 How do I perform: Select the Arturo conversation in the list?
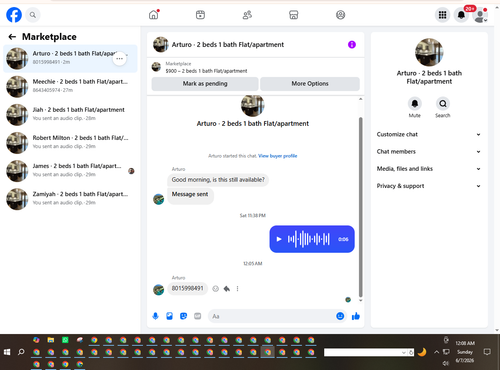coord(70,58)
